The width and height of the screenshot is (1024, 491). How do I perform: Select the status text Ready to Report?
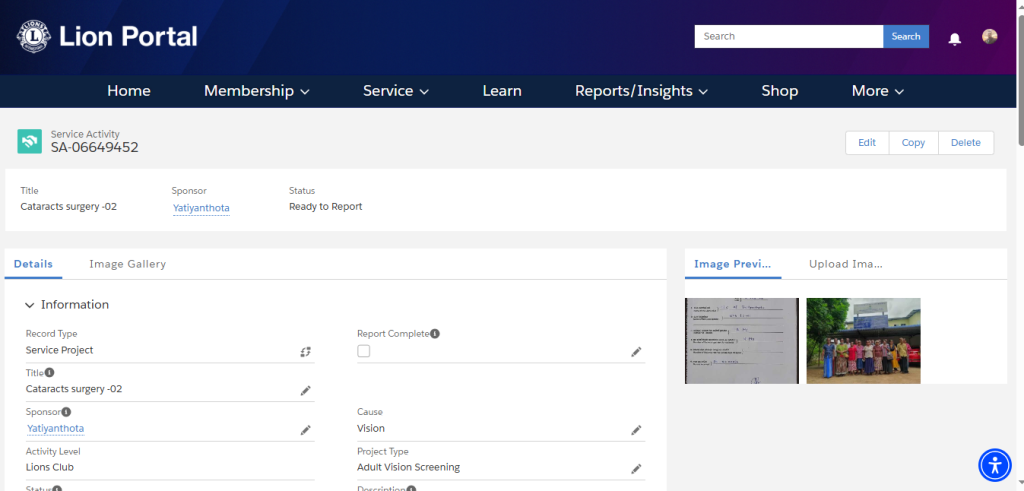click(325, 207)
